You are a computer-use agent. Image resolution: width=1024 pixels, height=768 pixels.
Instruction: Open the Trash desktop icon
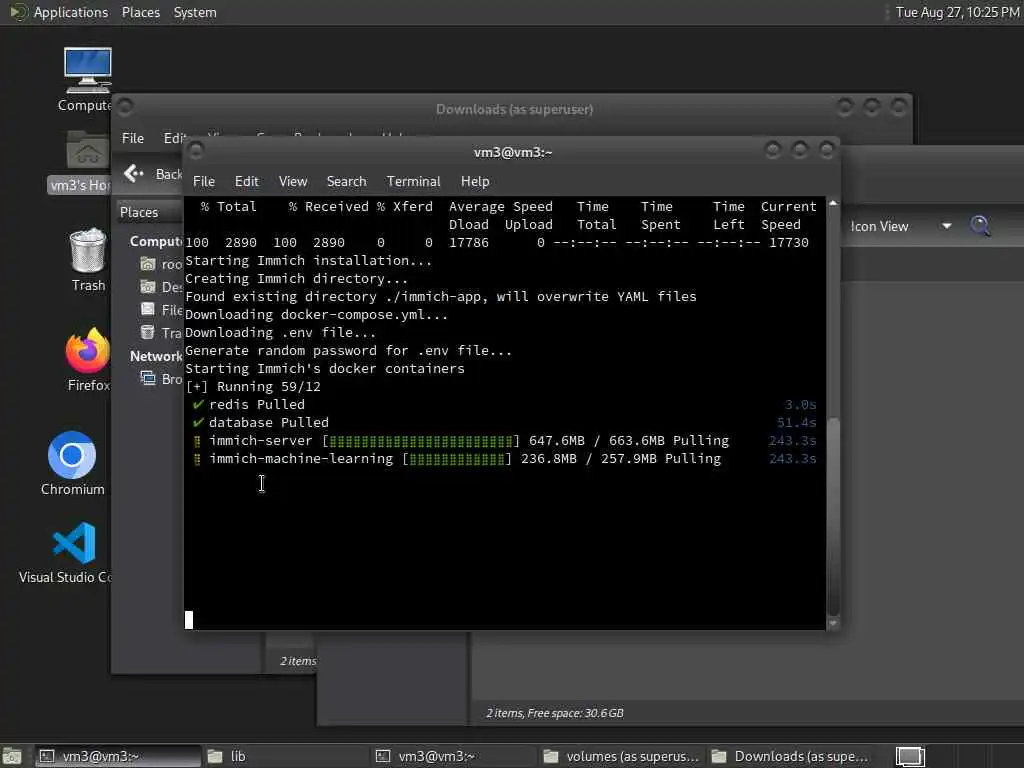click(x=88, y=259)
